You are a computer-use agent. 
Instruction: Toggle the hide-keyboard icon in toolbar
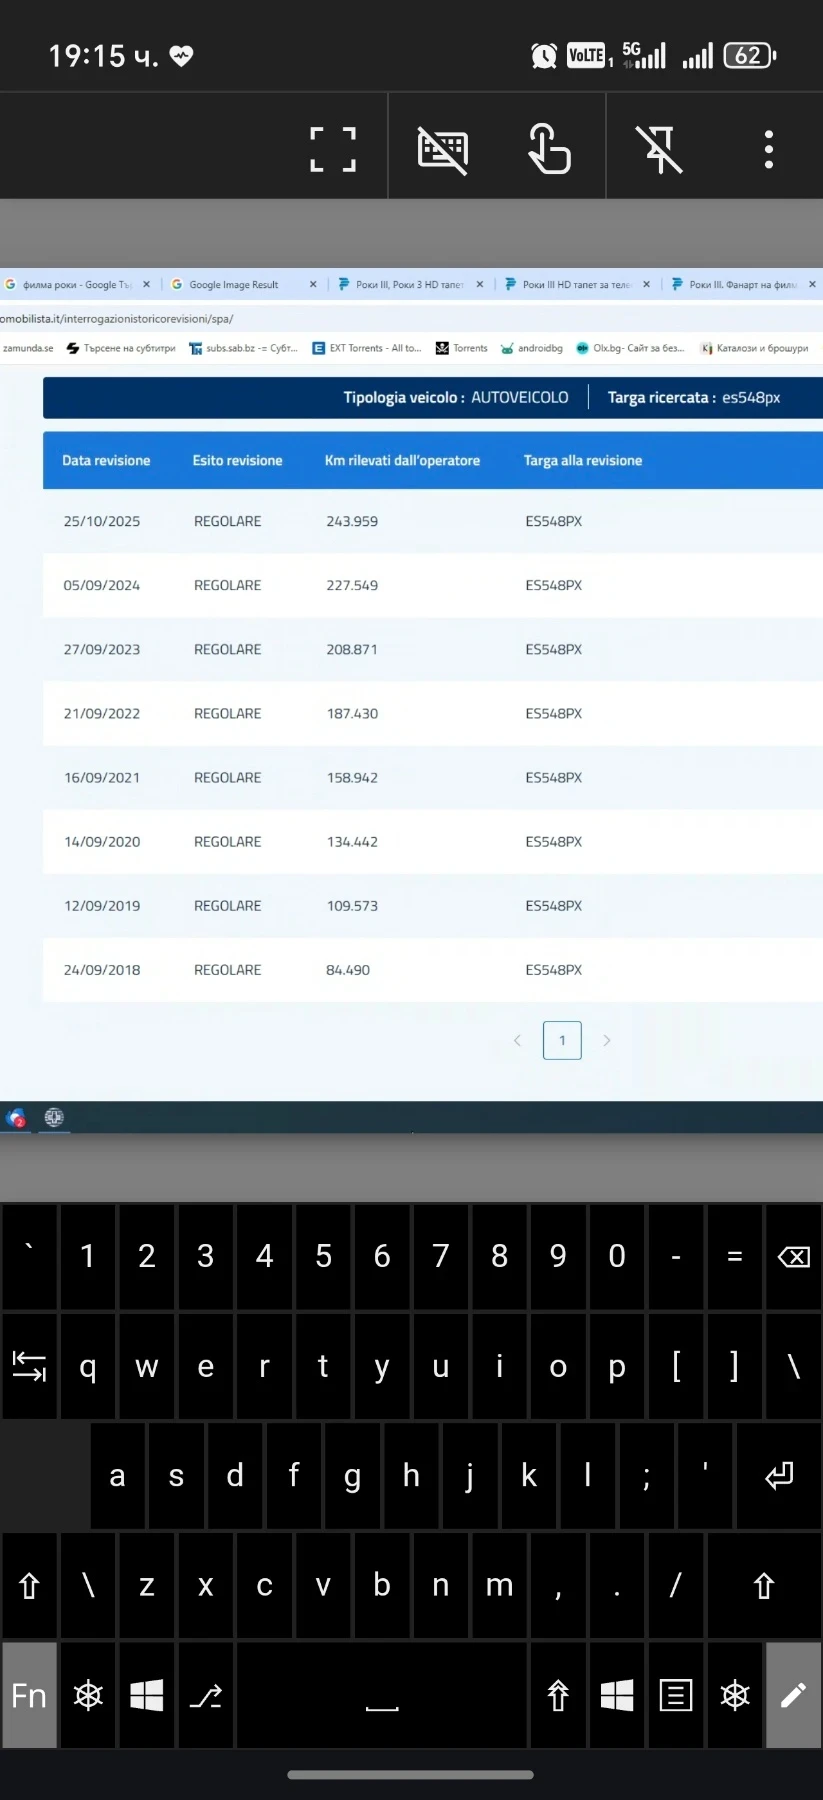443,150
